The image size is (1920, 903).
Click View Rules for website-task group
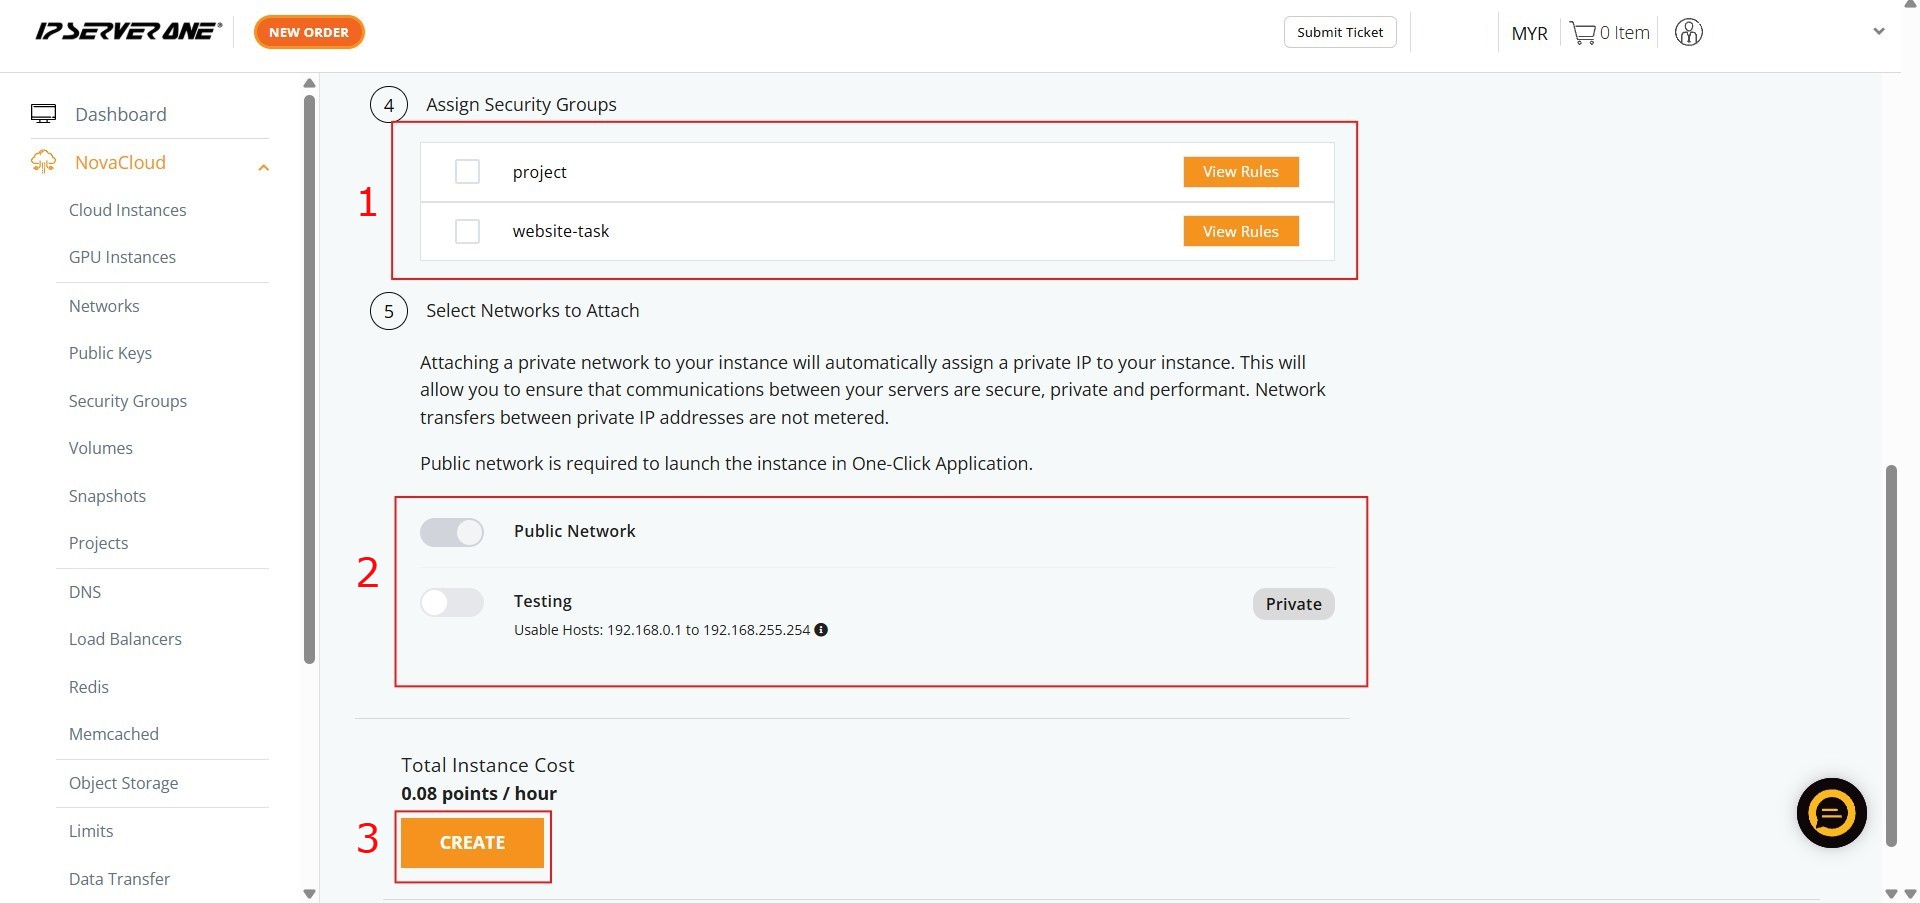(x=1240, y=232)
